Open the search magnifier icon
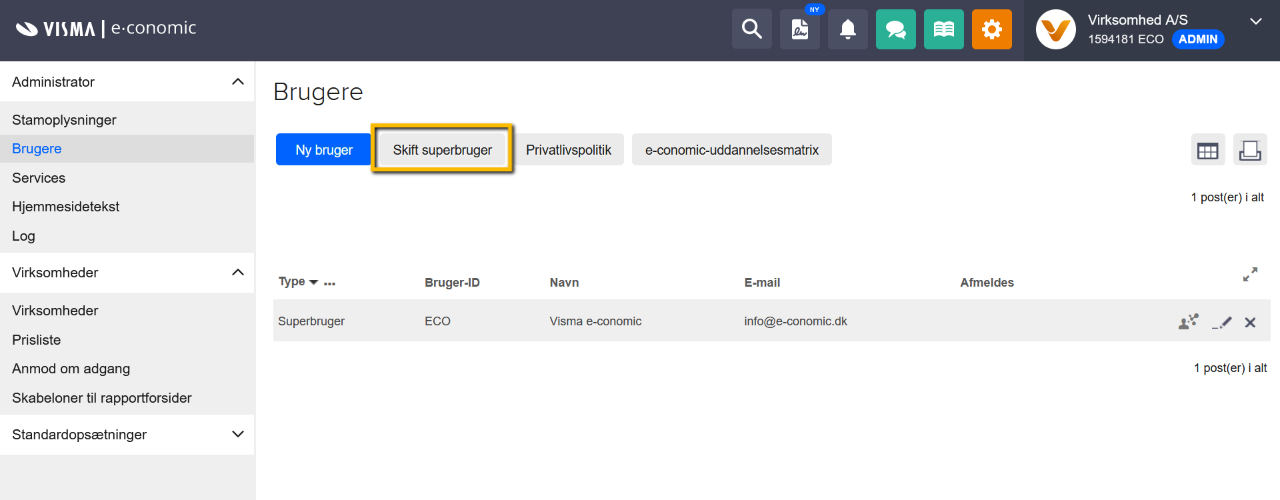Viewport: 1280px width, 500px height. pyautogui.click(x=752, y=29)
